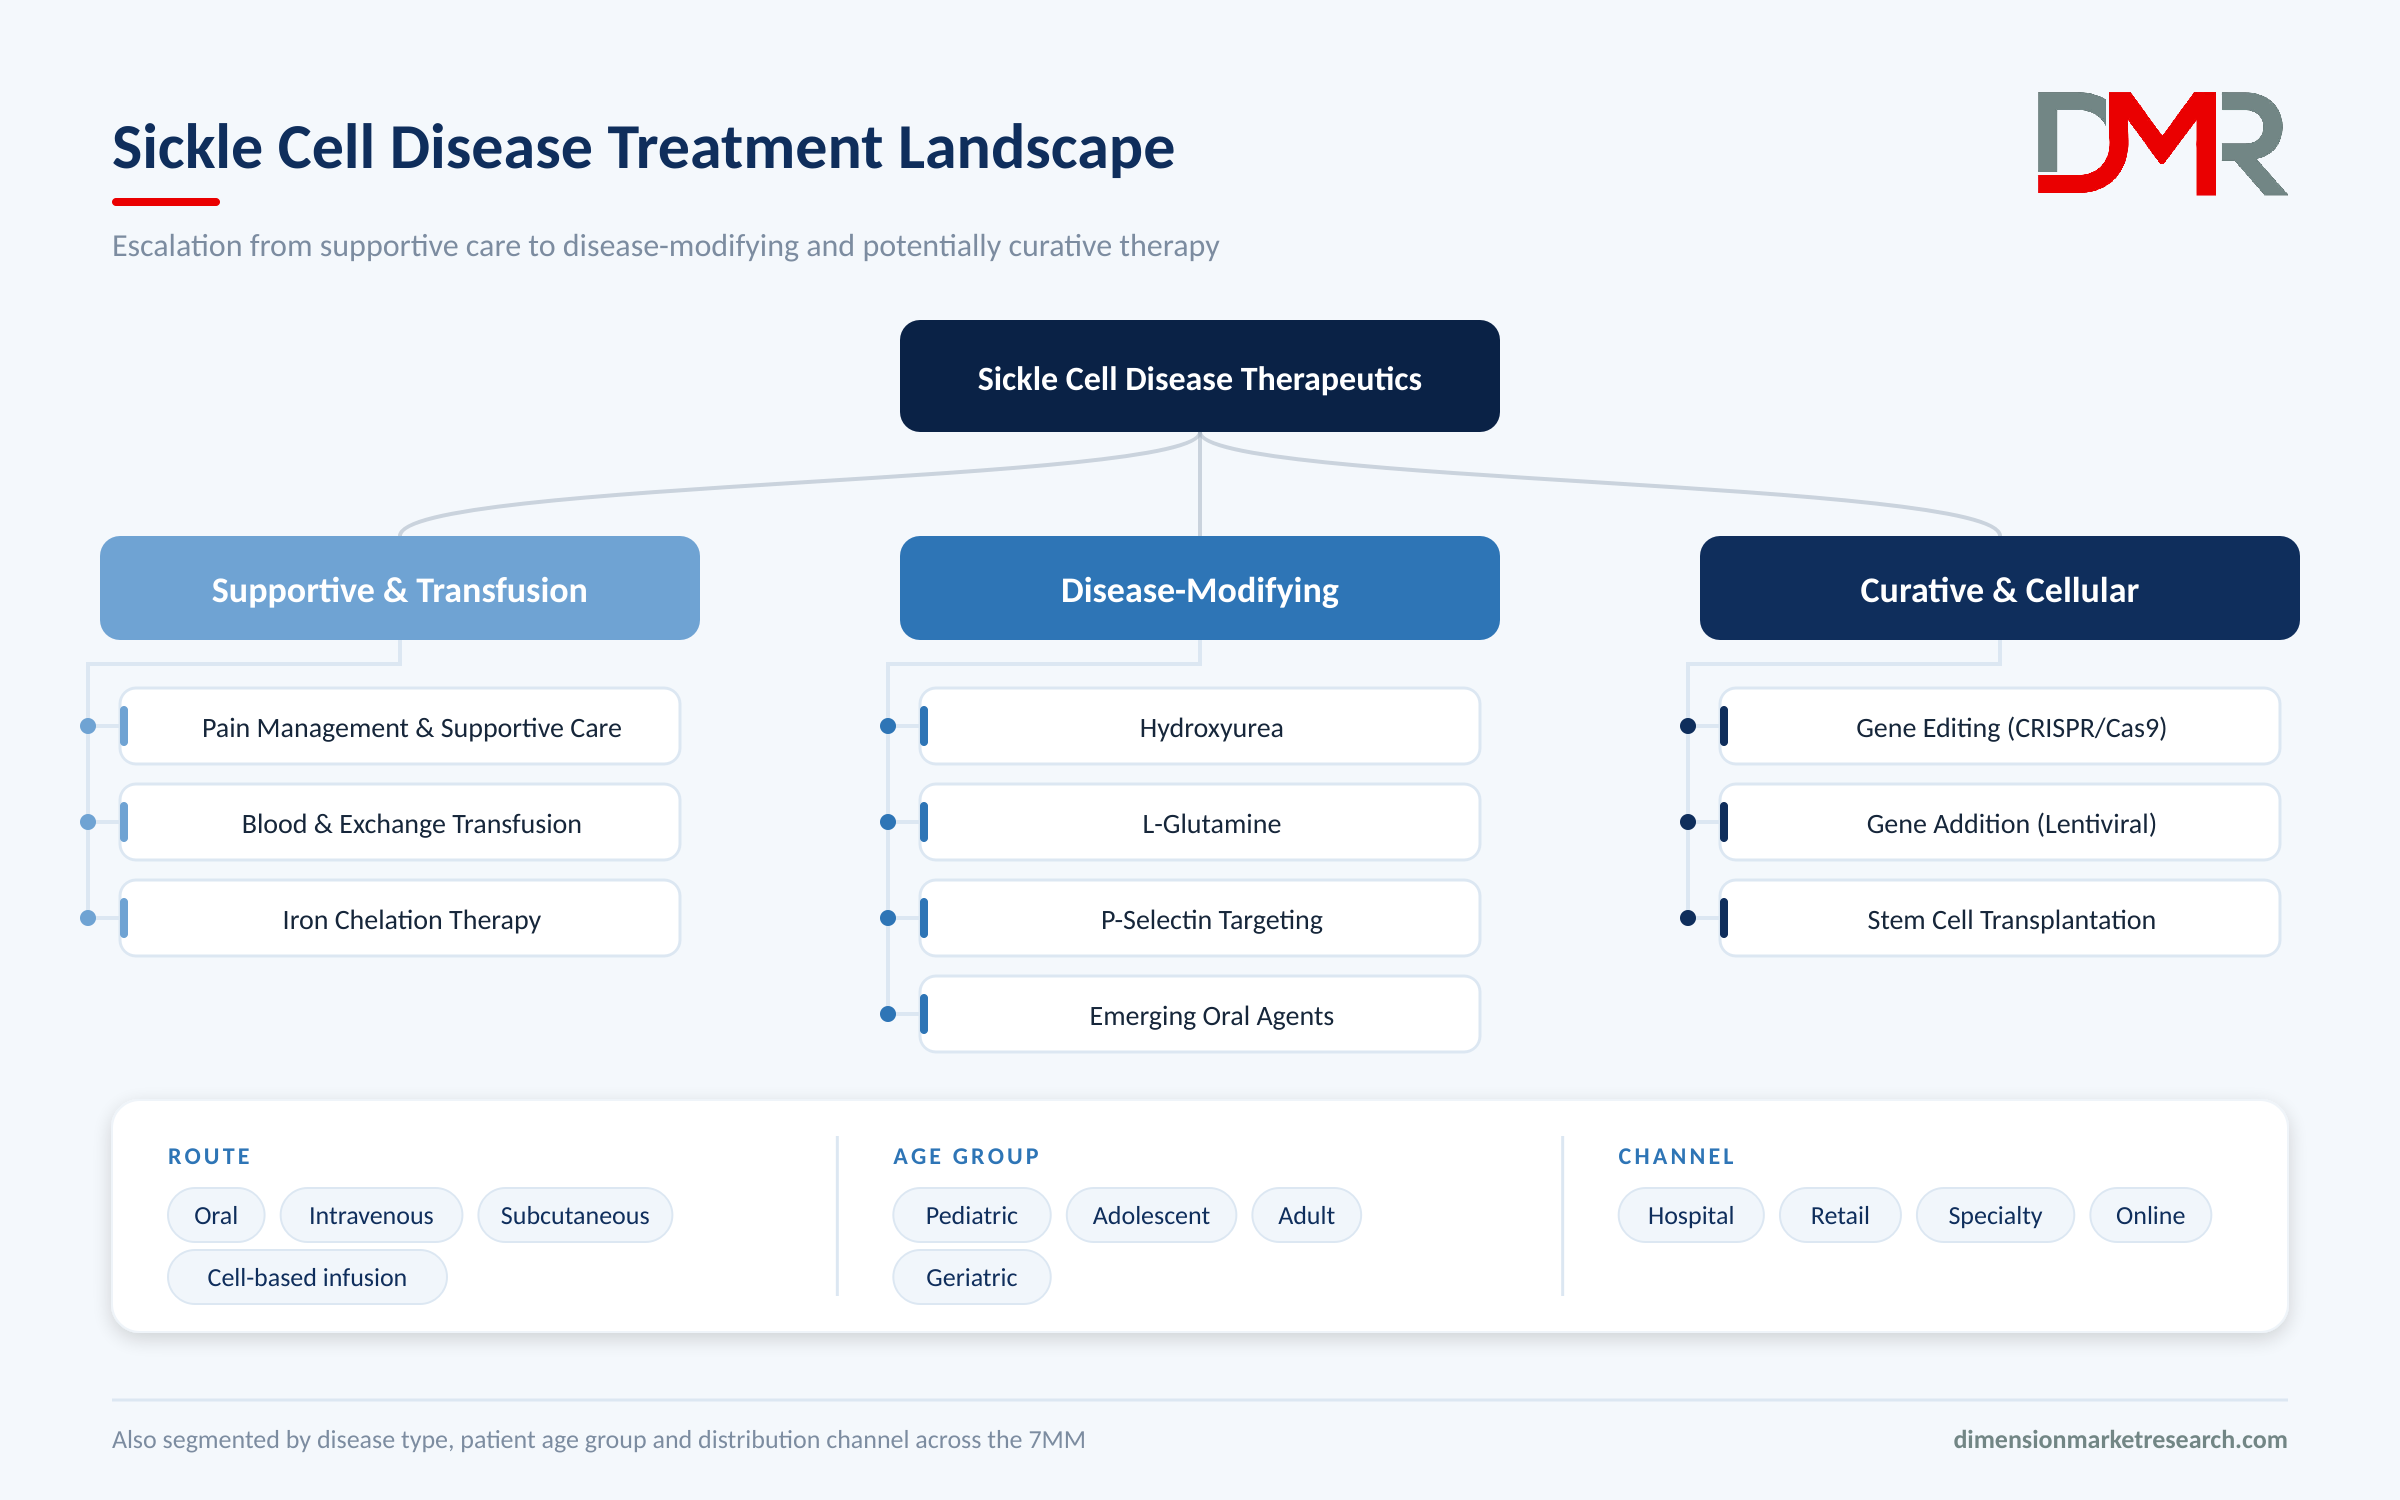Click the bullet dot beside Iron Chelation Therapy
This screenshot has width=2400, height=1500.
[88, 918]
